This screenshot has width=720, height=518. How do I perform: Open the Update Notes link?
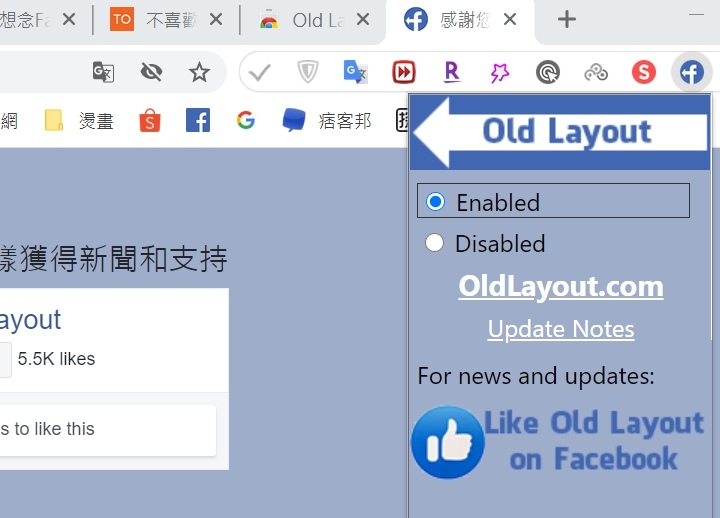point(561,329)
